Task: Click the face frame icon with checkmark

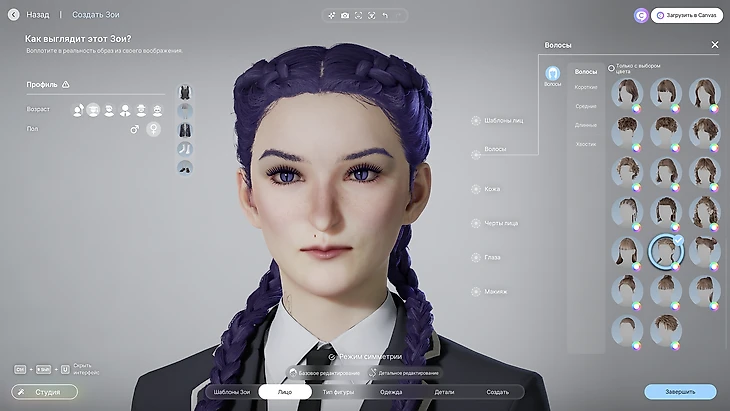Action: pos(372,15)
